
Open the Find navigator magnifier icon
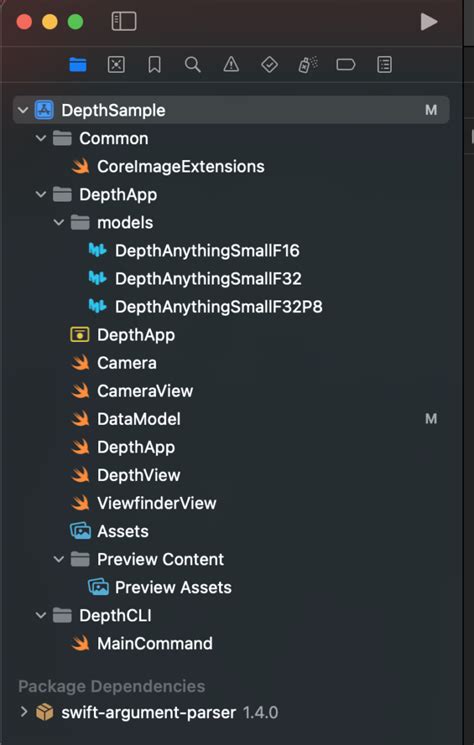192,64
